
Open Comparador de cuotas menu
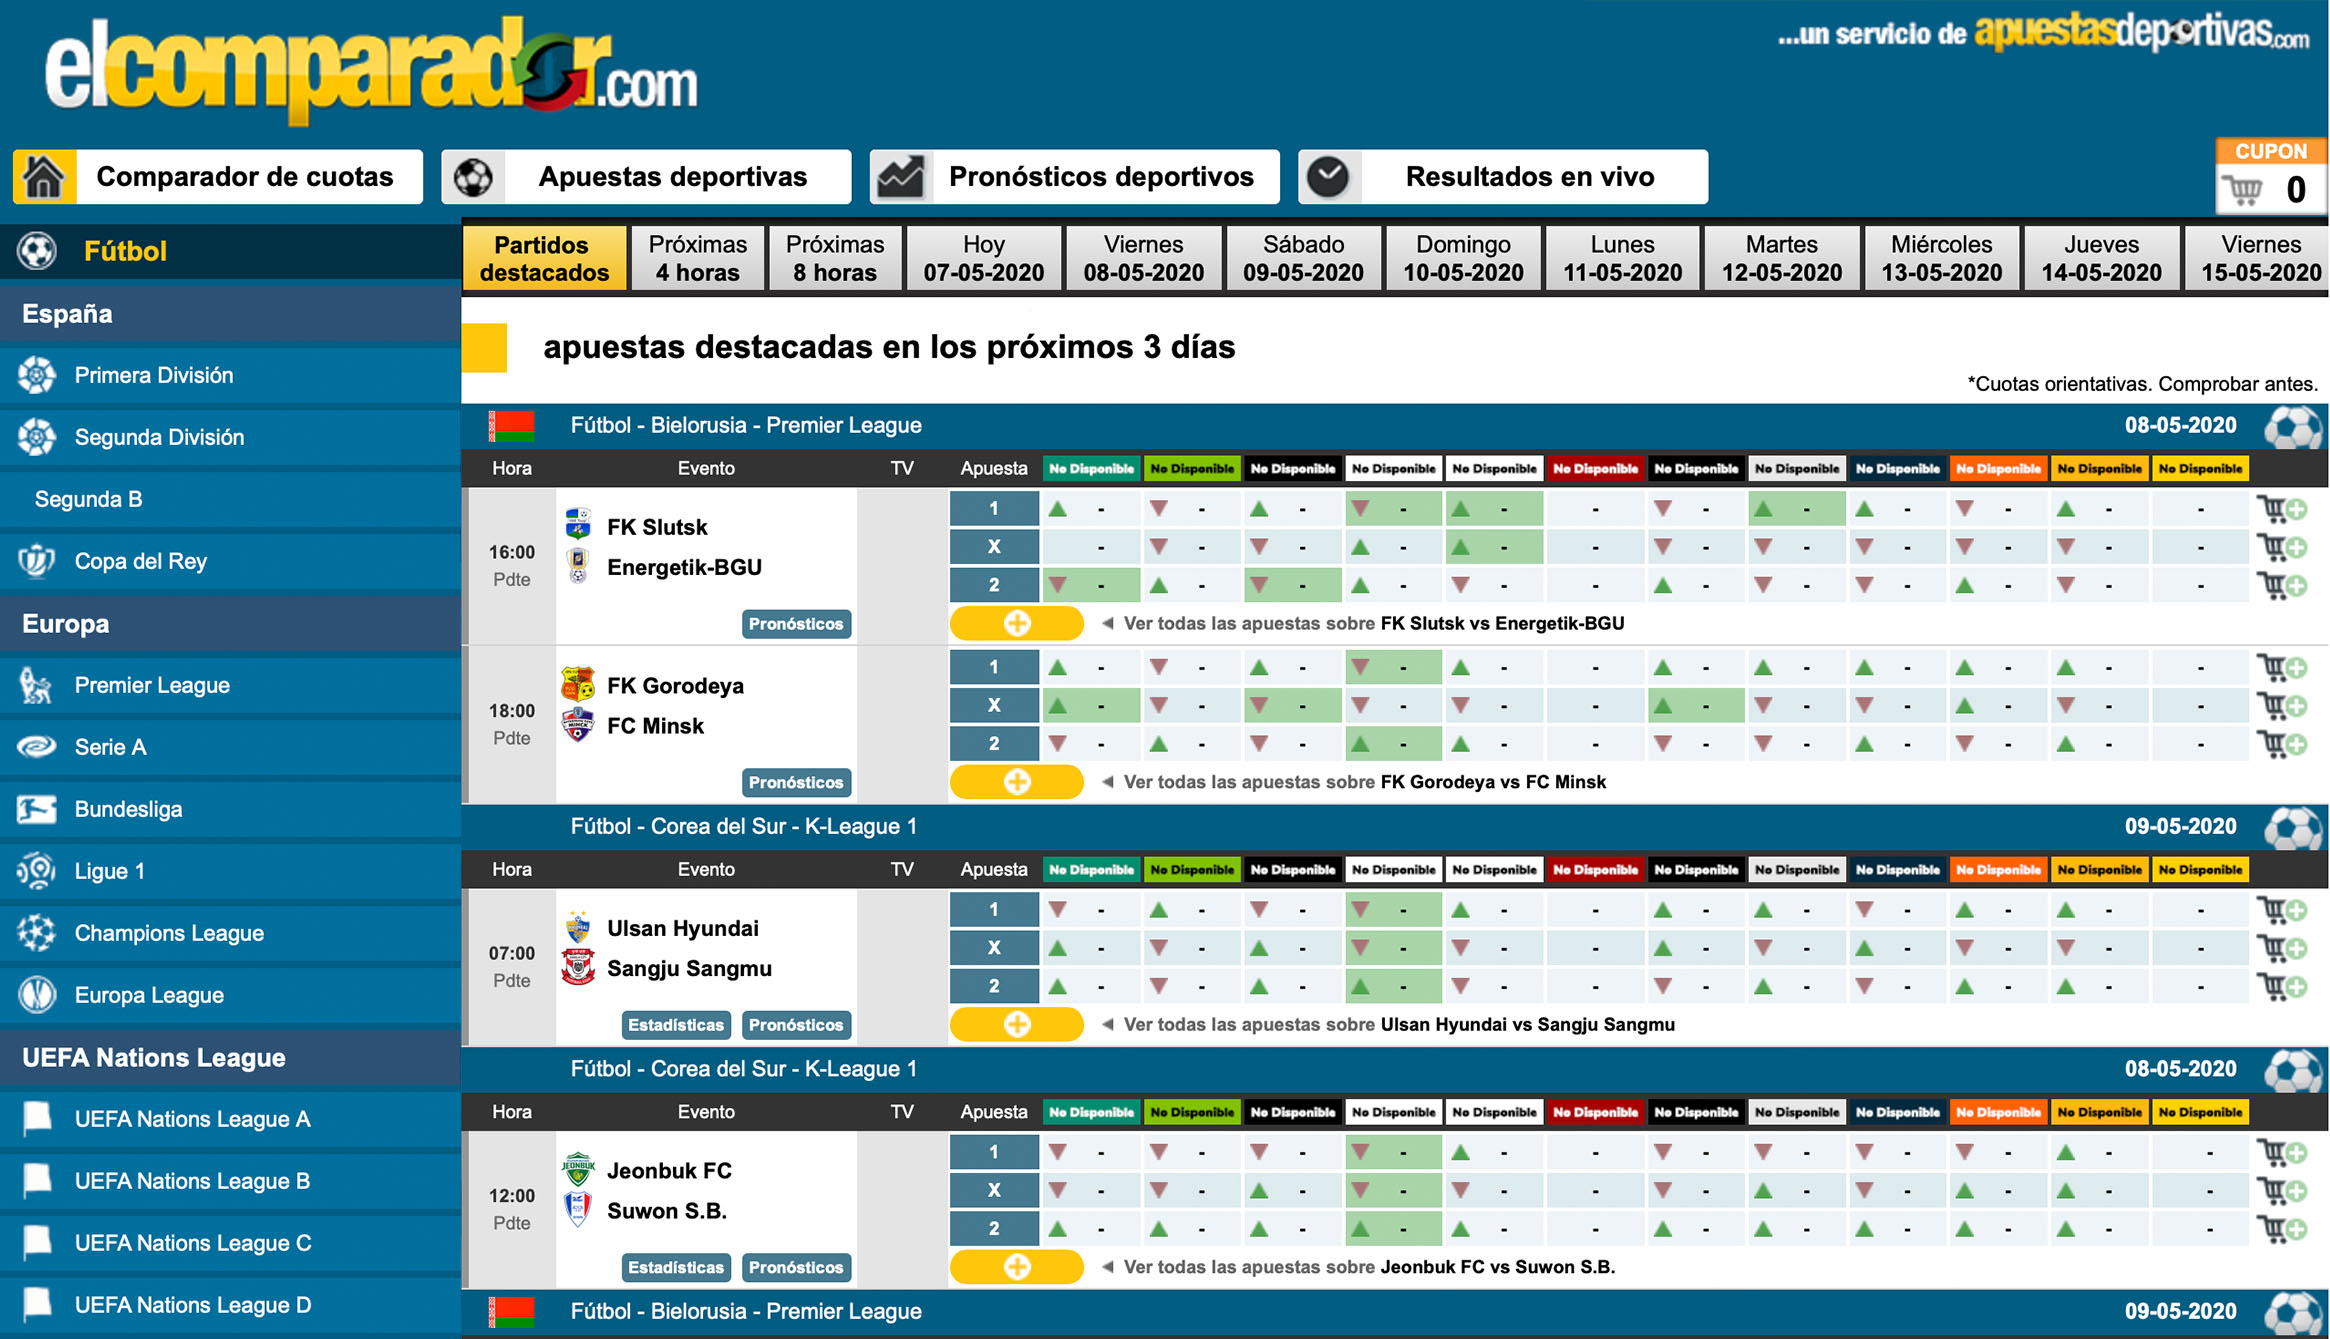(x=218, y=177)
